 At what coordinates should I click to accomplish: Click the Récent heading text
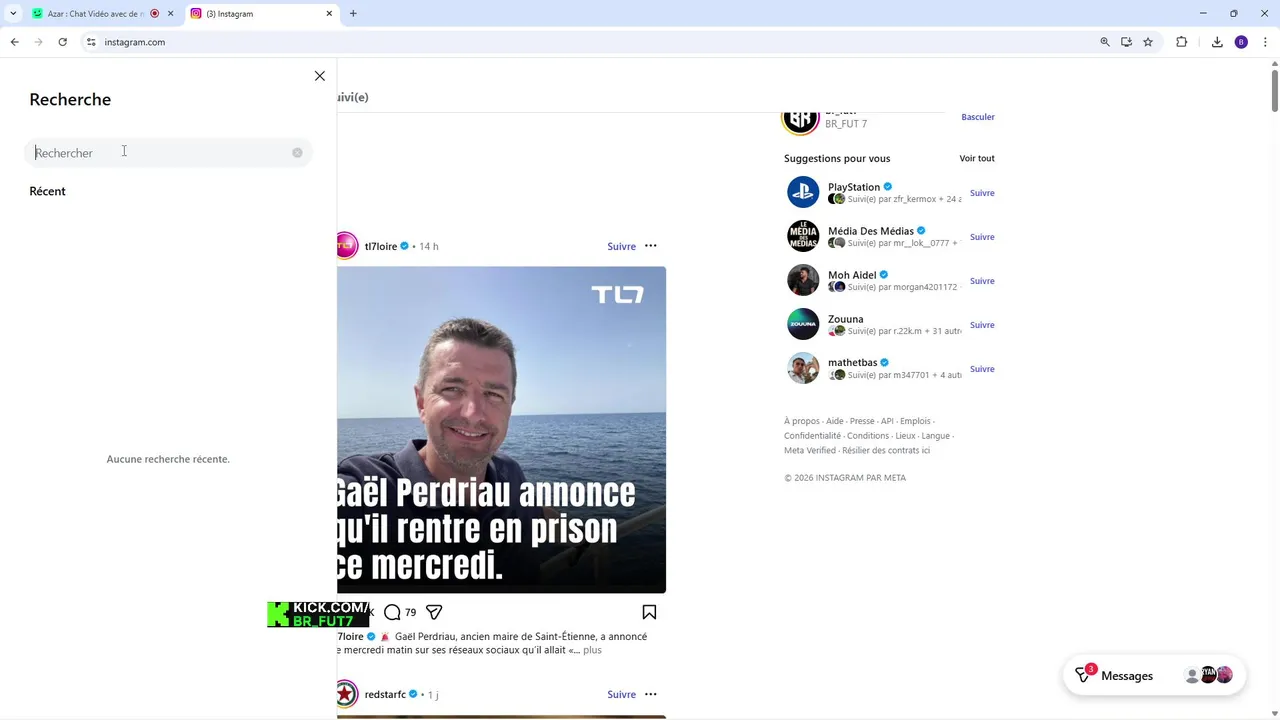point(47,191)
